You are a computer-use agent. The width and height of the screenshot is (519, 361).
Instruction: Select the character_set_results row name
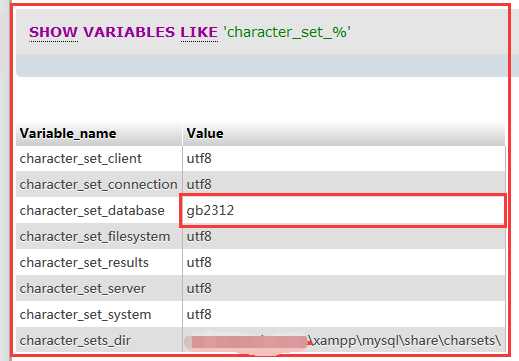[x=84, y=262]
